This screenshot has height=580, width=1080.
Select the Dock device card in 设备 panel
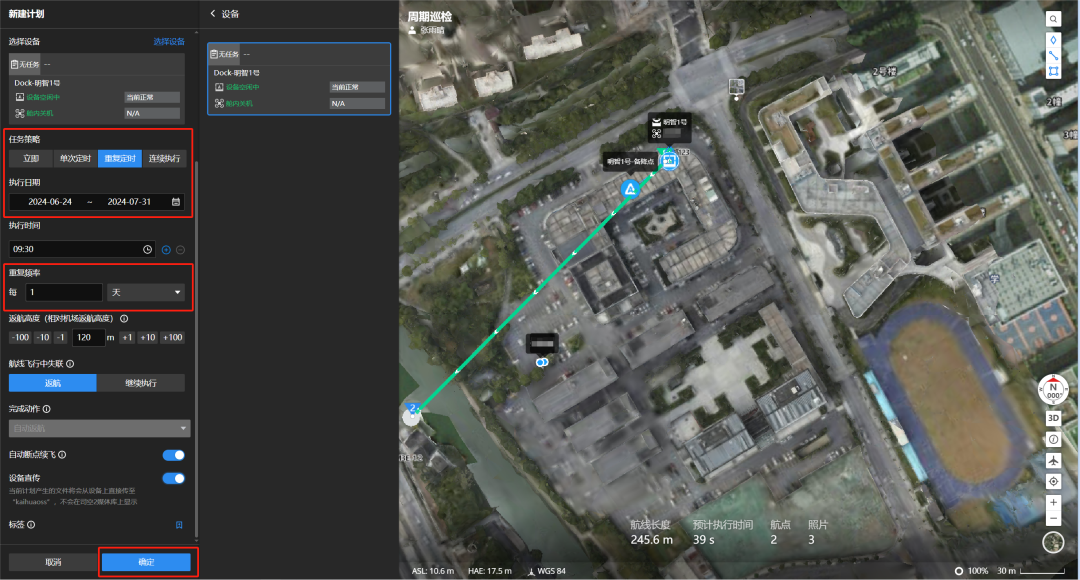[299, 79]
